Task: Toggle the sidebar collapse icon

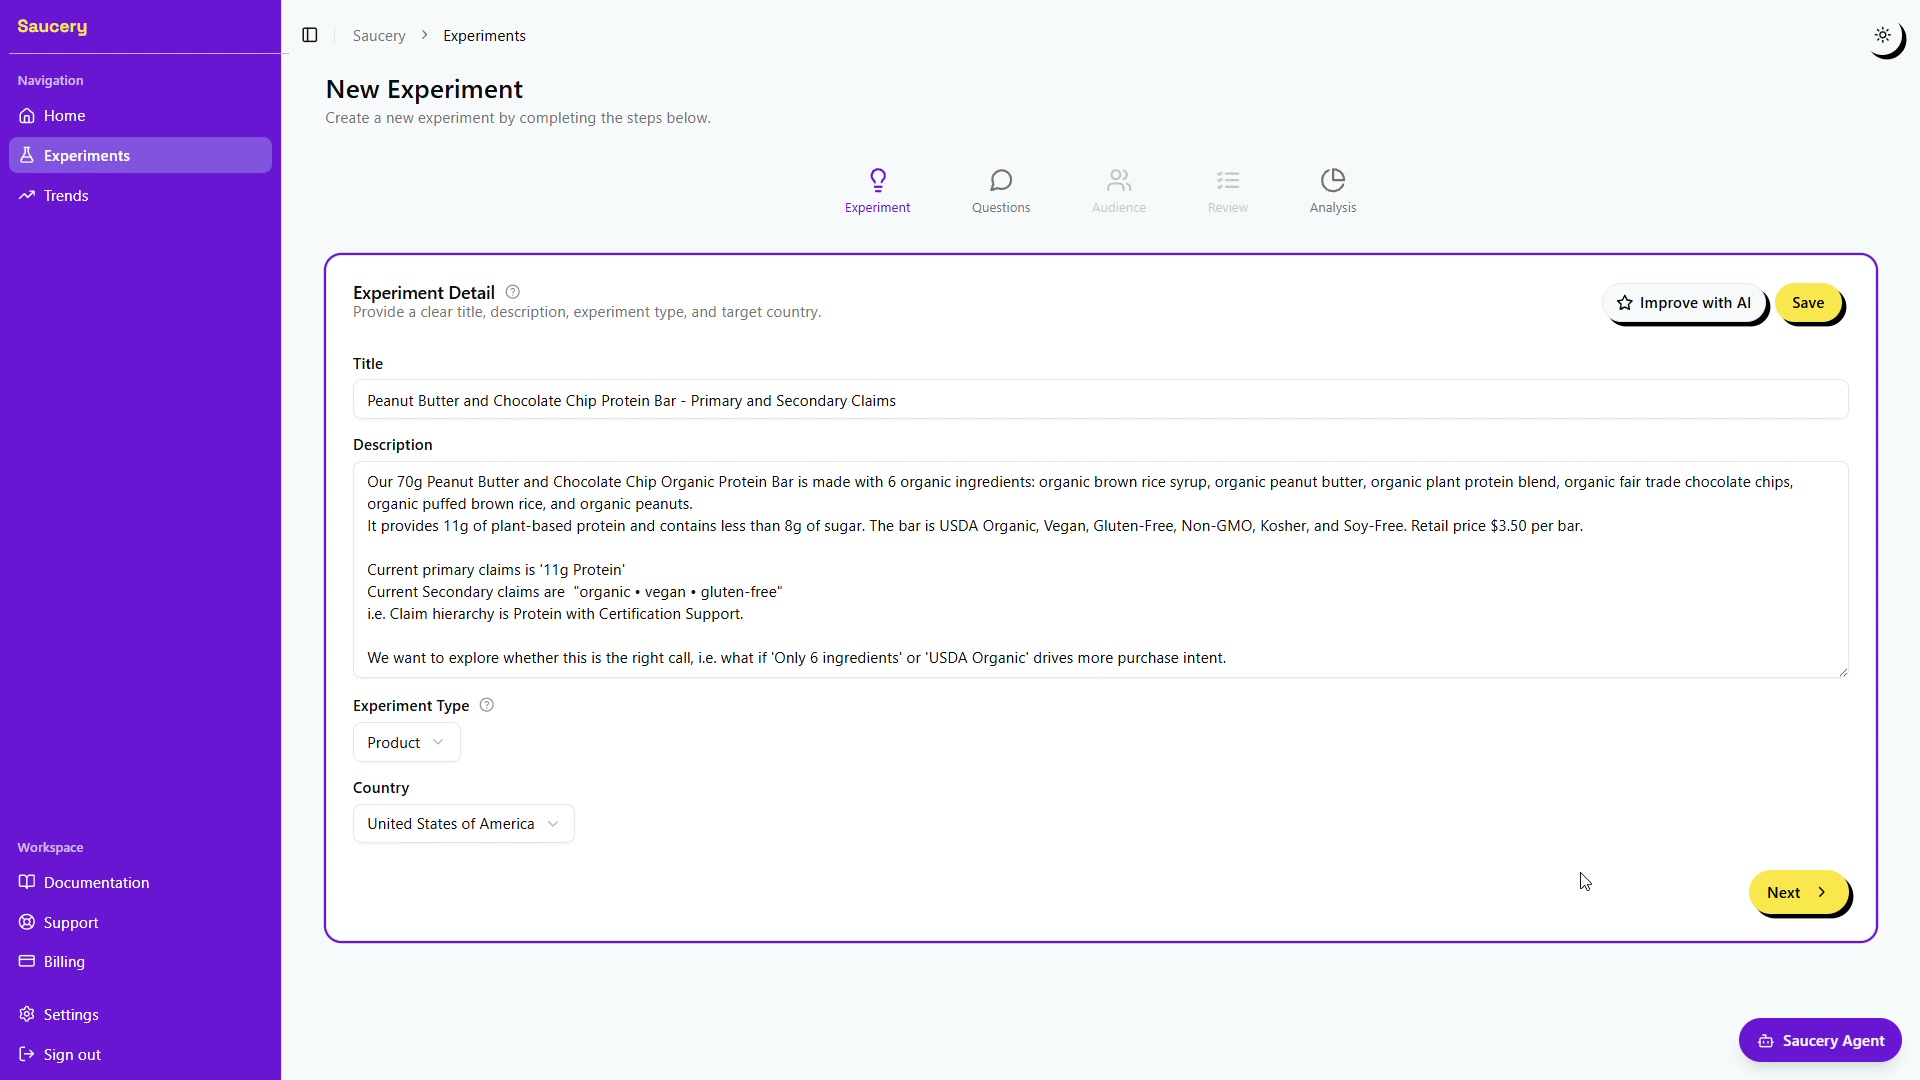Action: (x=310, y=36)
